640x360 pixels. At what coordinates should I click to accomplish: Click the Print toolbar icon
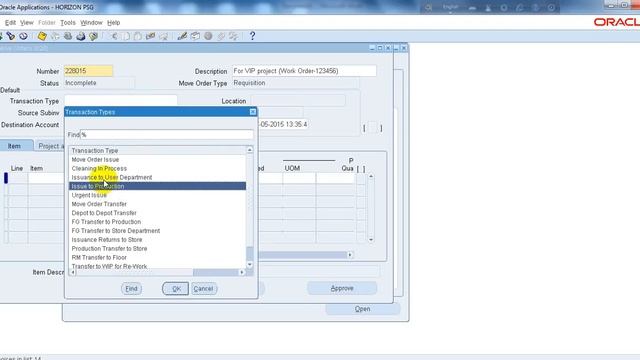(81, 36)
